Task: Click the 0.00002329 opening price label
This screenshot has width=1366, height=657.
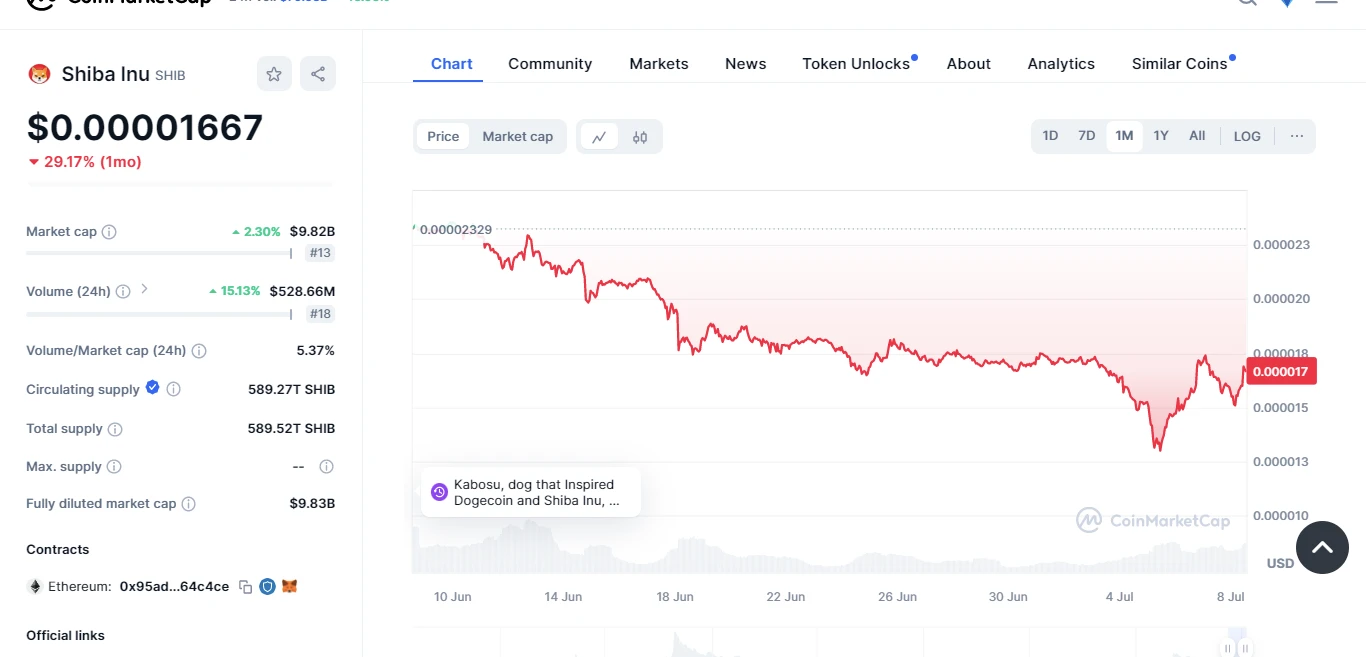Action: (x=455, y=230)
